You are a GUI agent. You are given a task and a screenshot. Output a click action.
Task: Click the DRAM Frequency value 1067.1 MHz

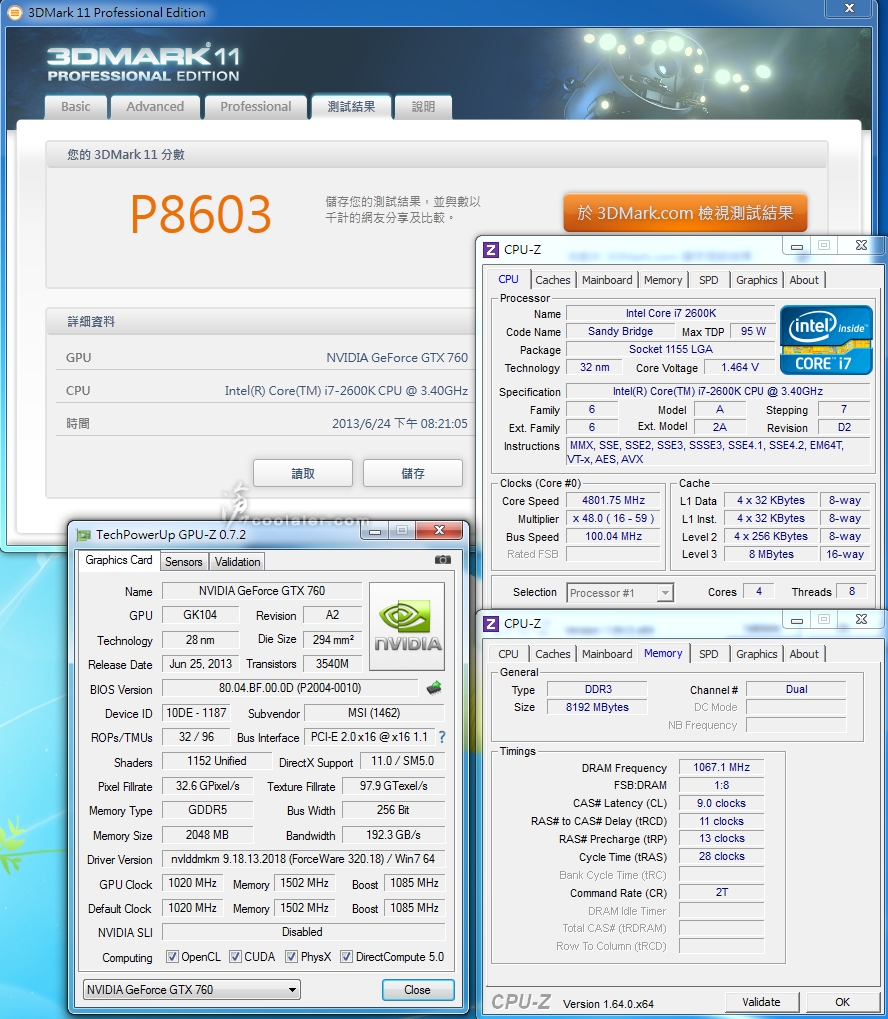click(722, 767)
